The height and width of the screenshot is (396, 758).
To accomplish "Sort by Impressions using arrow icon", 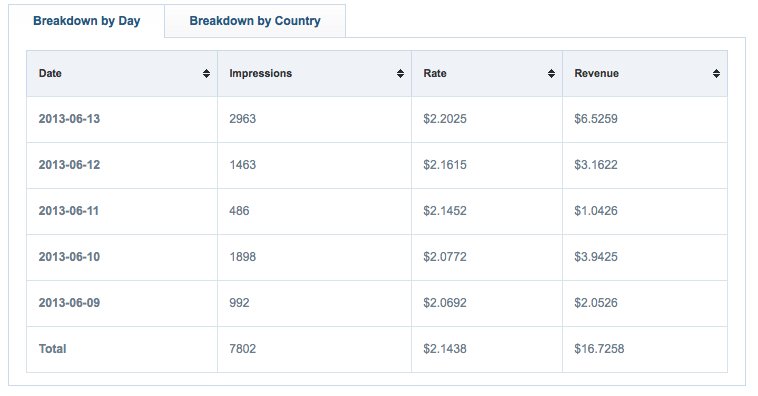I will (x=400, y=73).
